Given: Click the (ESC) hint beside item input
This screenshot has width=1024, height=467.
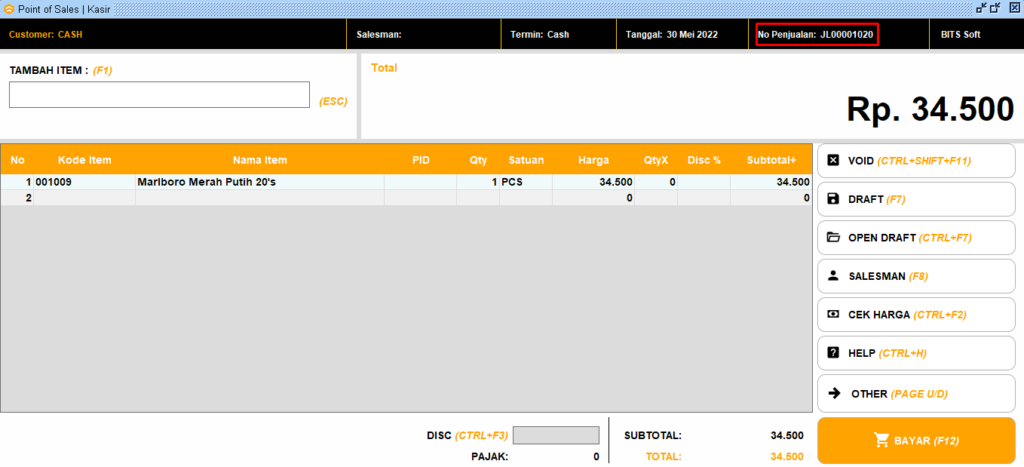Looking at the screenshot, I should [x=333, y=101].
